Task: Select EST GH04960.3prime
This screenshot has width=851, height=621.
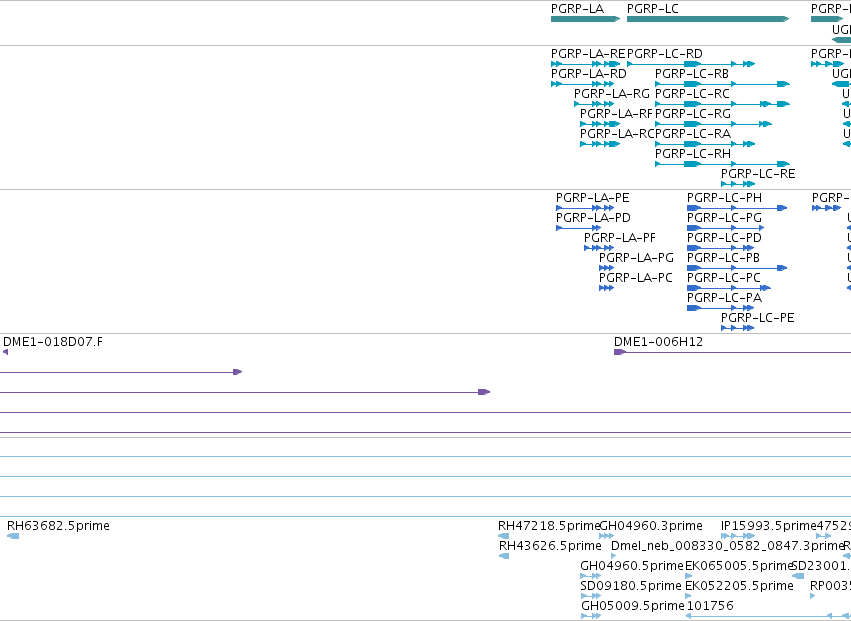Action: (606, 536)
